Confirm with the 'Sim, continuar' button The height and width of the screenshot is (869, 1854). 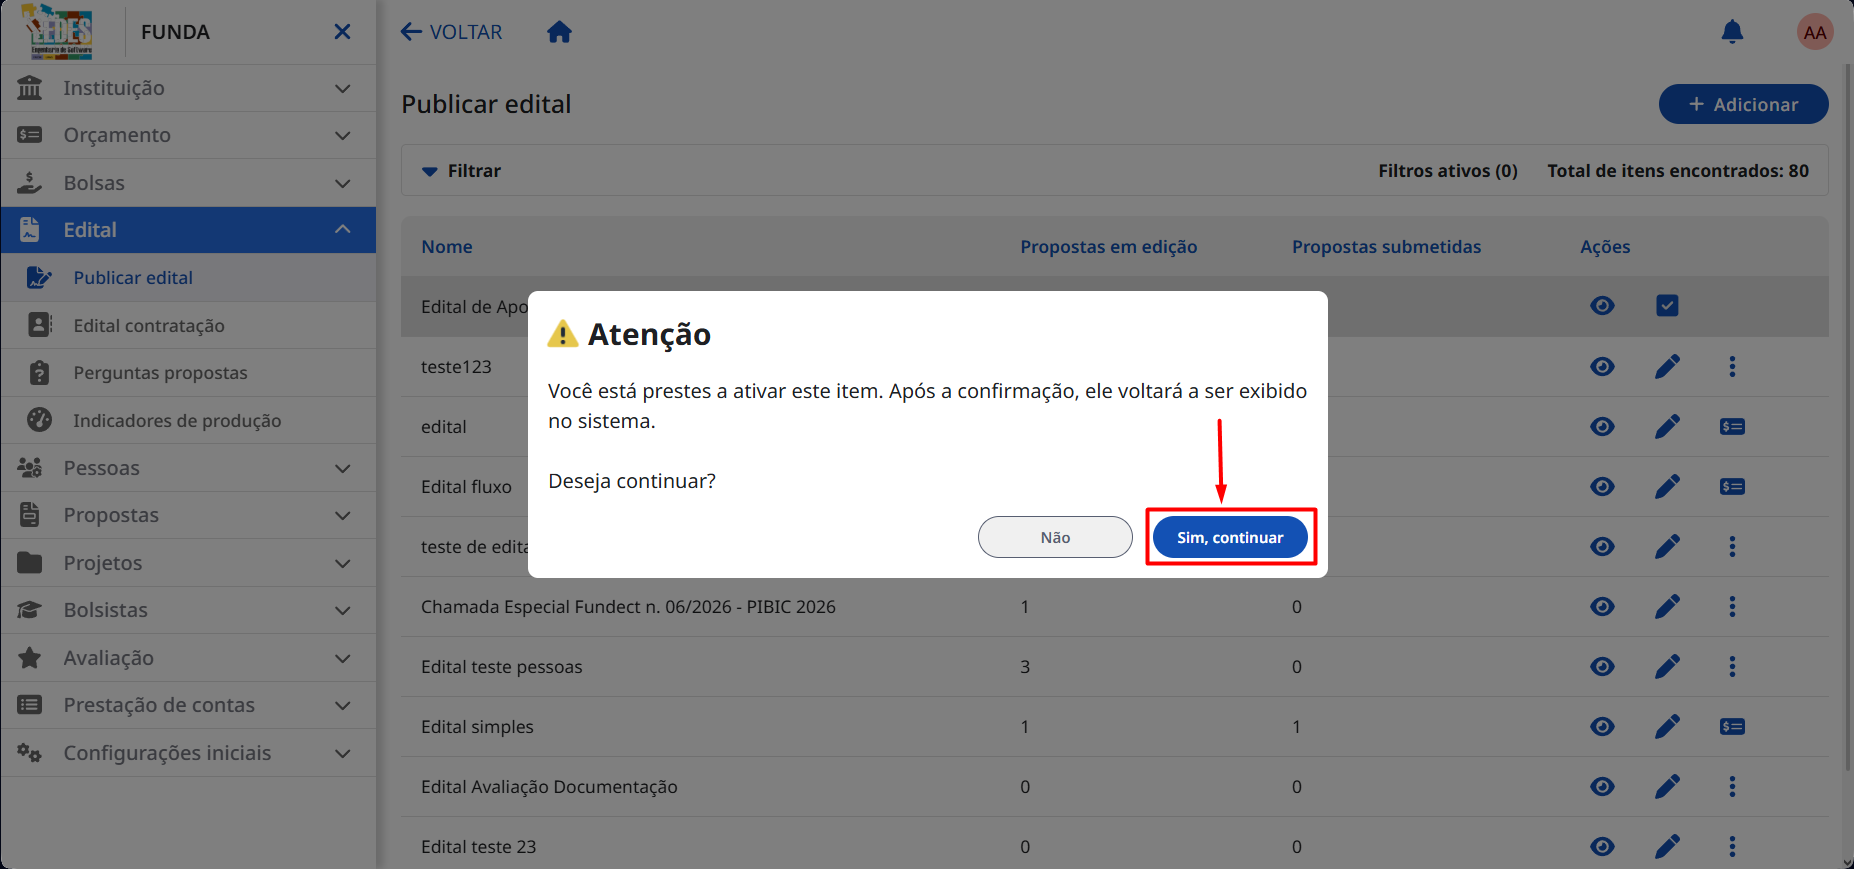point(1230,537)
